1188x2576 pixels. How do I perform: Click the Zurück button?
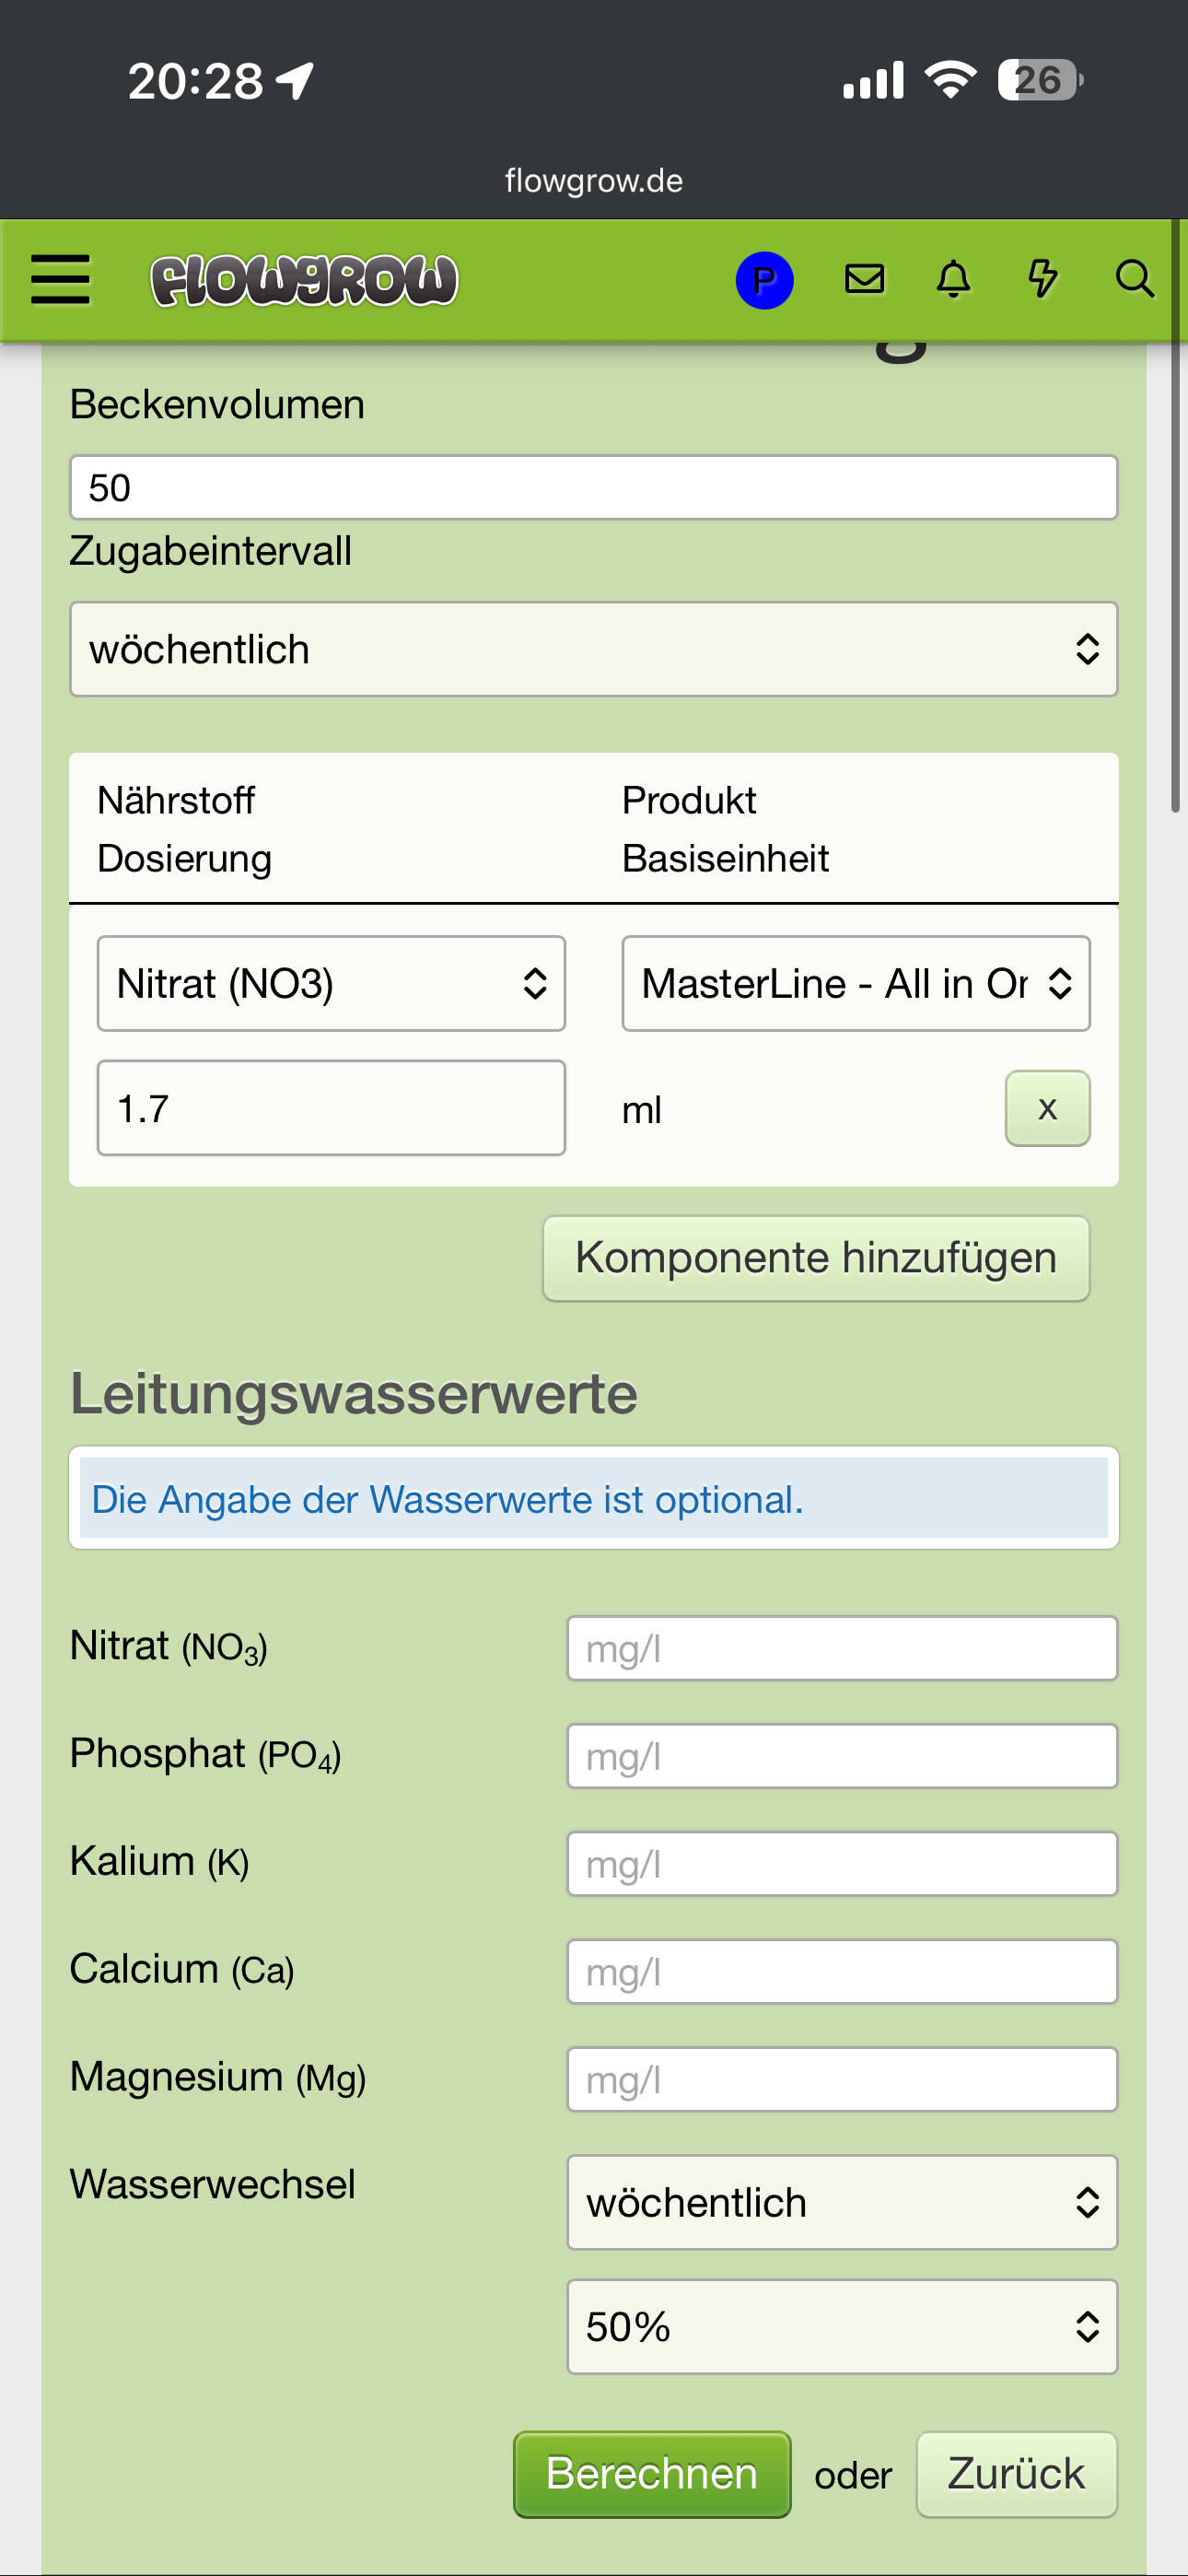click(x=1015, y=2474)
